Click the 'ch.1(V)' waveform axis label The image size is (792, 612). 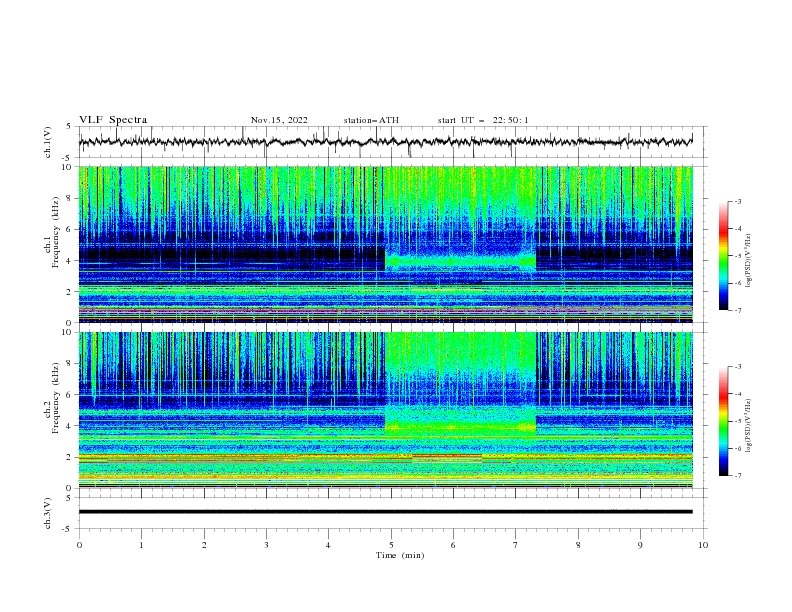tap(48, 142)
